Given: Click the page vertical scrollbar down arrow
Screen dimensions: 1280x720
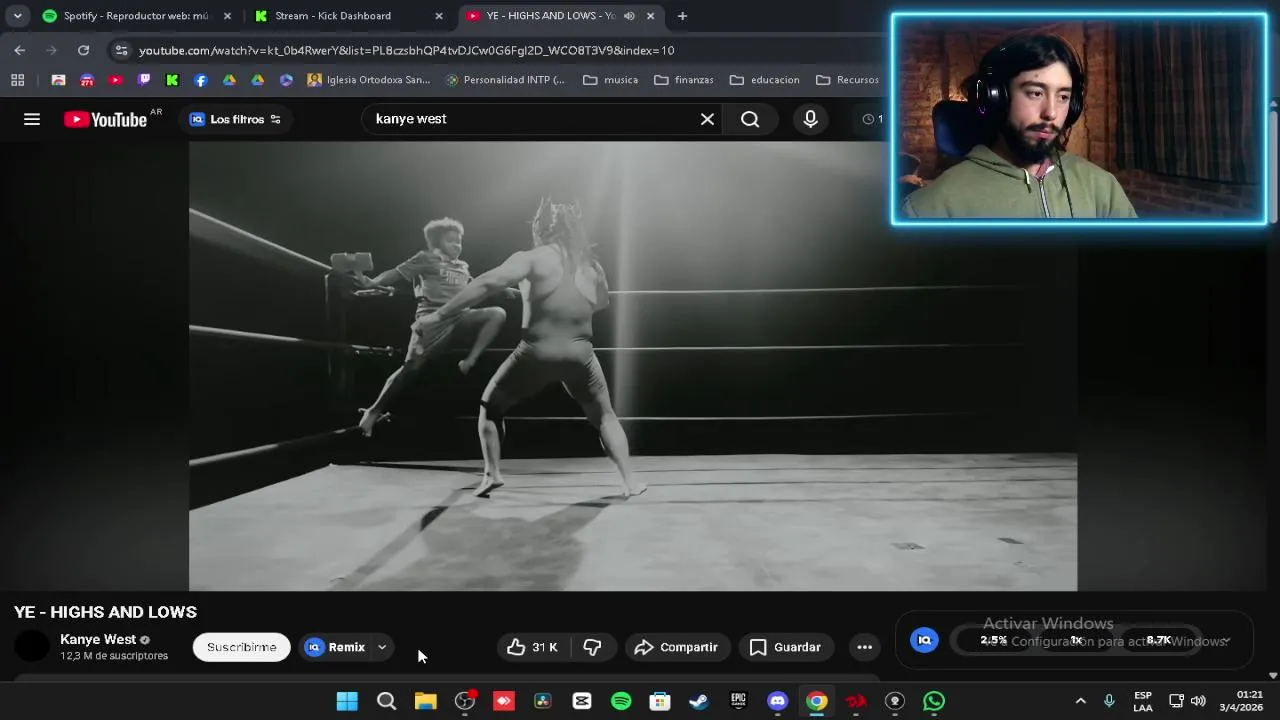Looking at the screenshot, I should click(x=1273, y=675).
